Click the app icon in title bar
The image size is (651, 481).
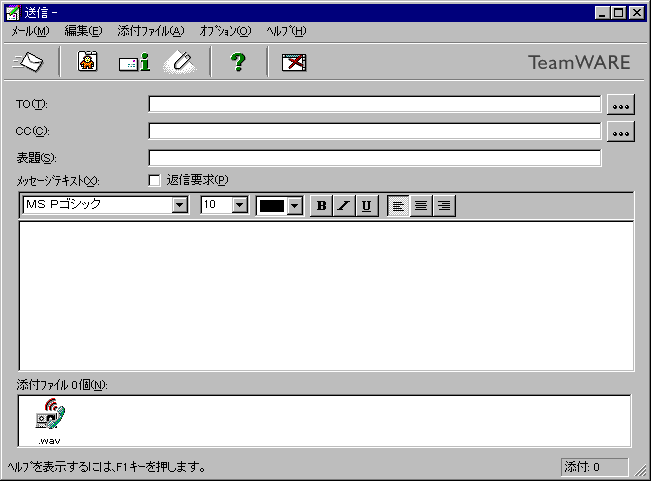(x=13, y=13)
